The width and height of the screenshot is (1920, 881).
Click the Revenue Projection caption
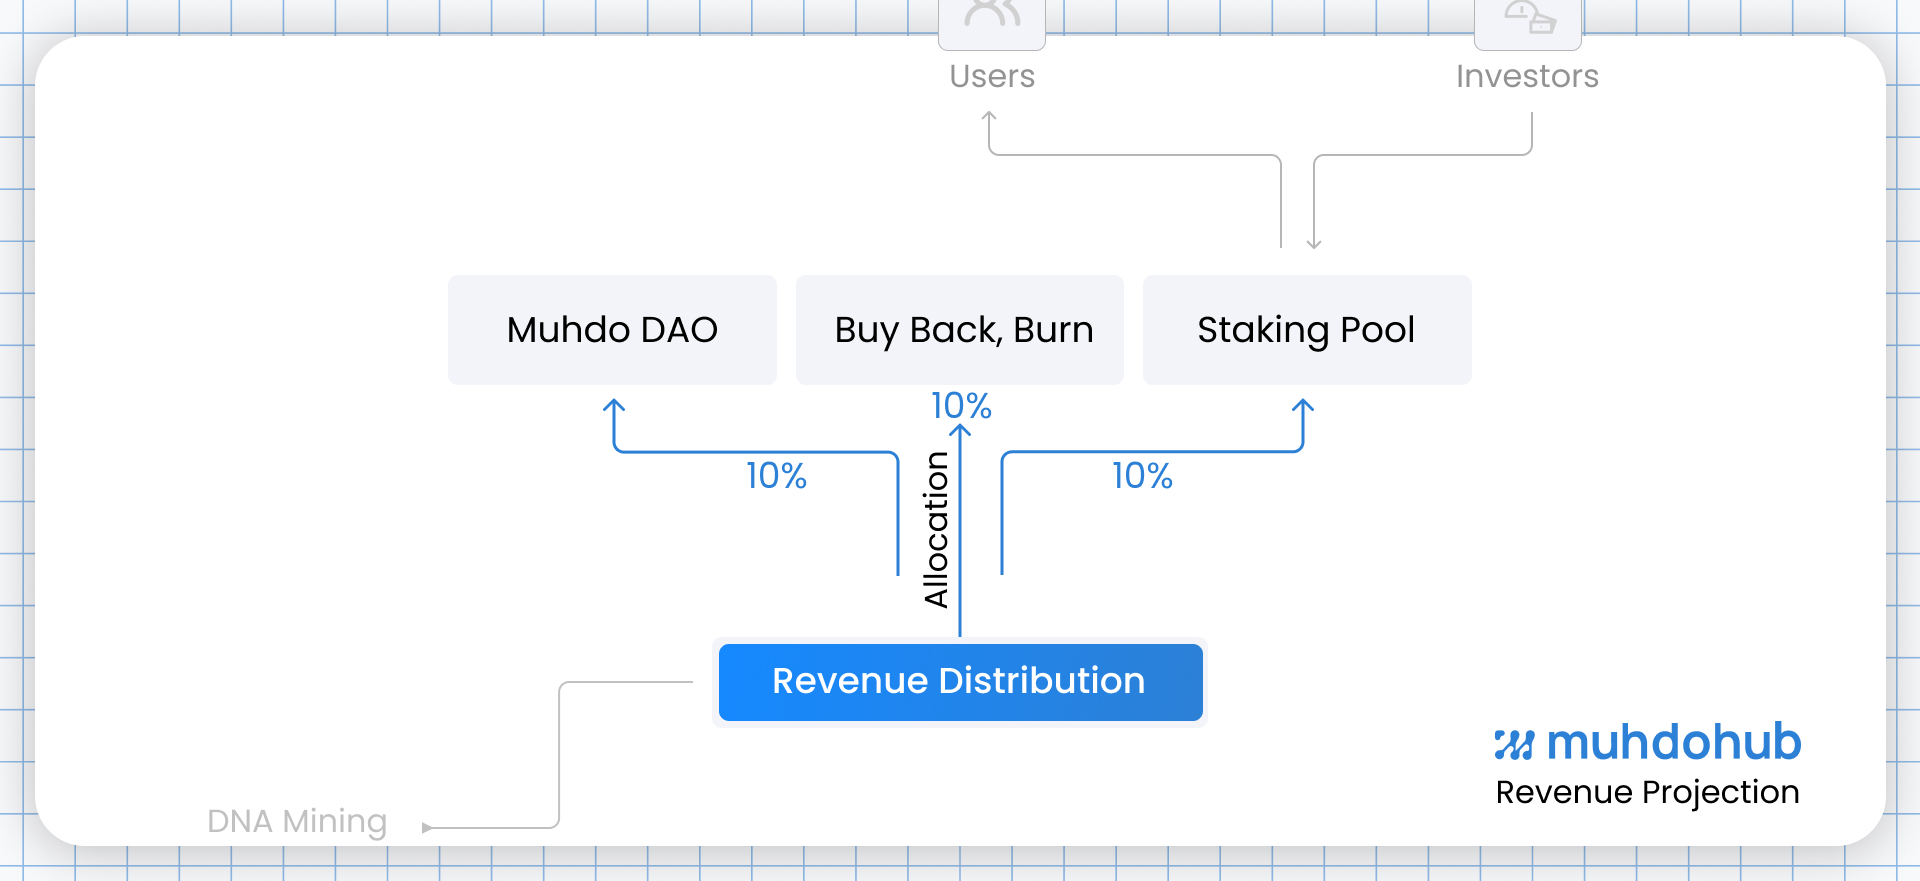click(1647, 792)
